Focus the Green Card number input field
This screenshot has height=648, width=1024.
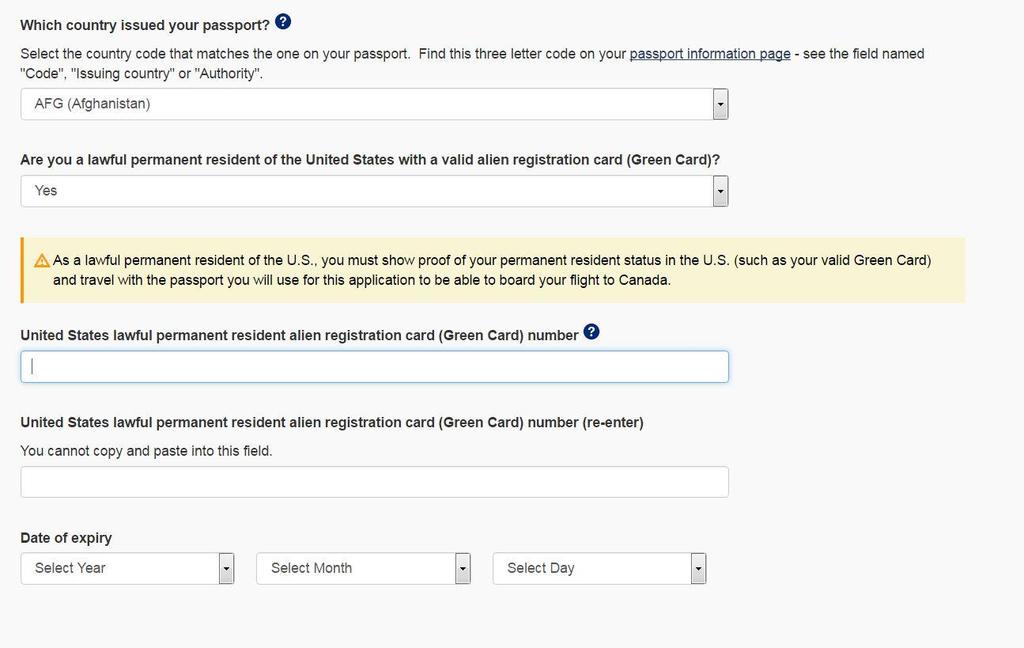coord(374,366)
